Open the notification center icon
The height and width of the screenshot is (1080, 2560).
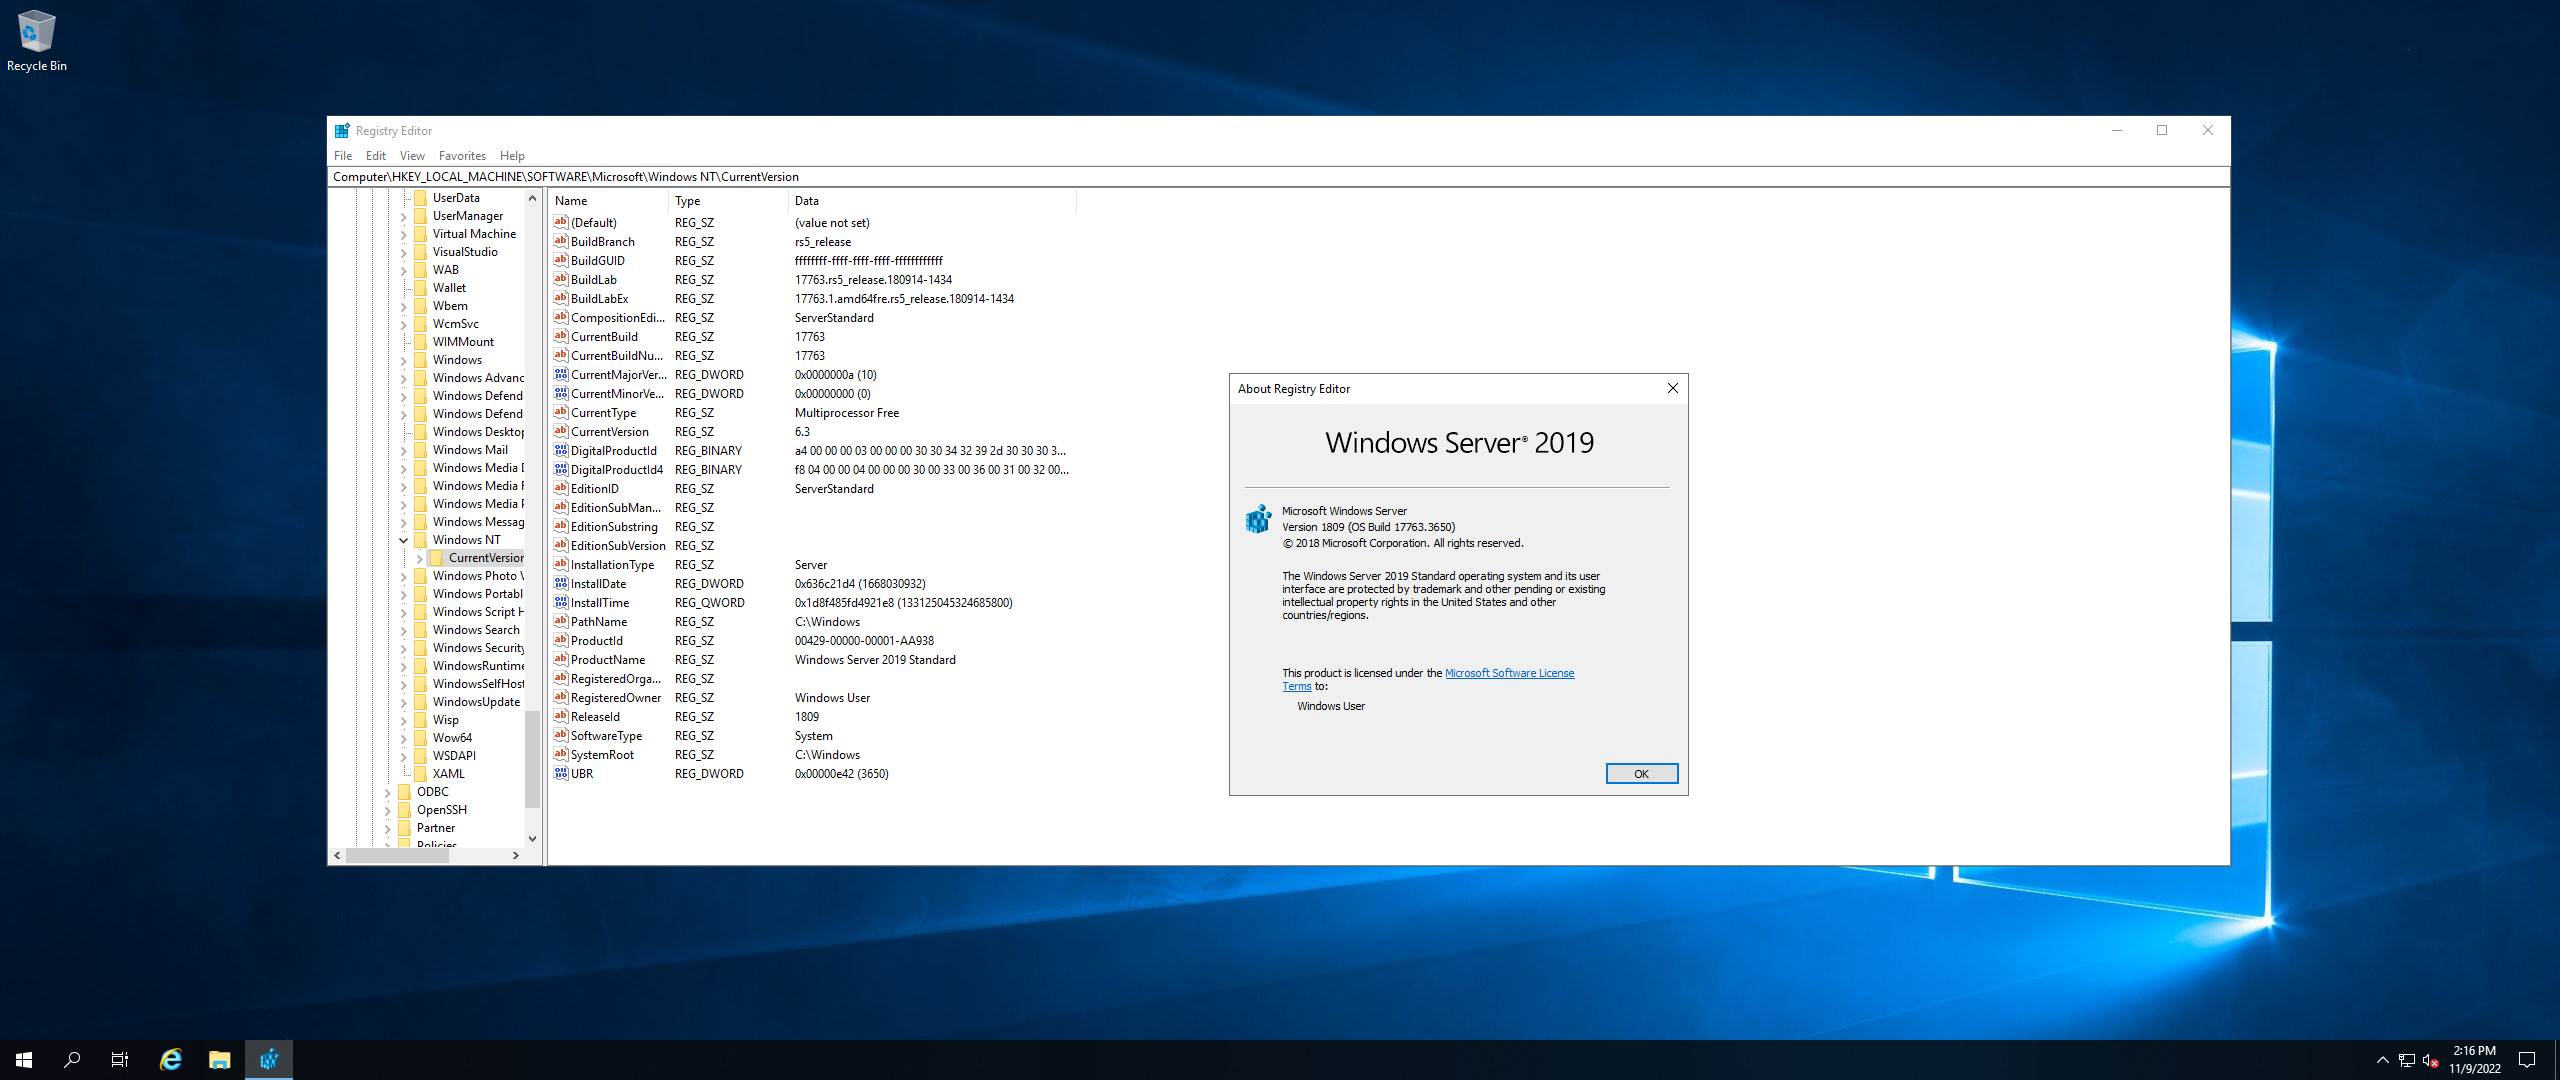click(x=2527, y=1060)
